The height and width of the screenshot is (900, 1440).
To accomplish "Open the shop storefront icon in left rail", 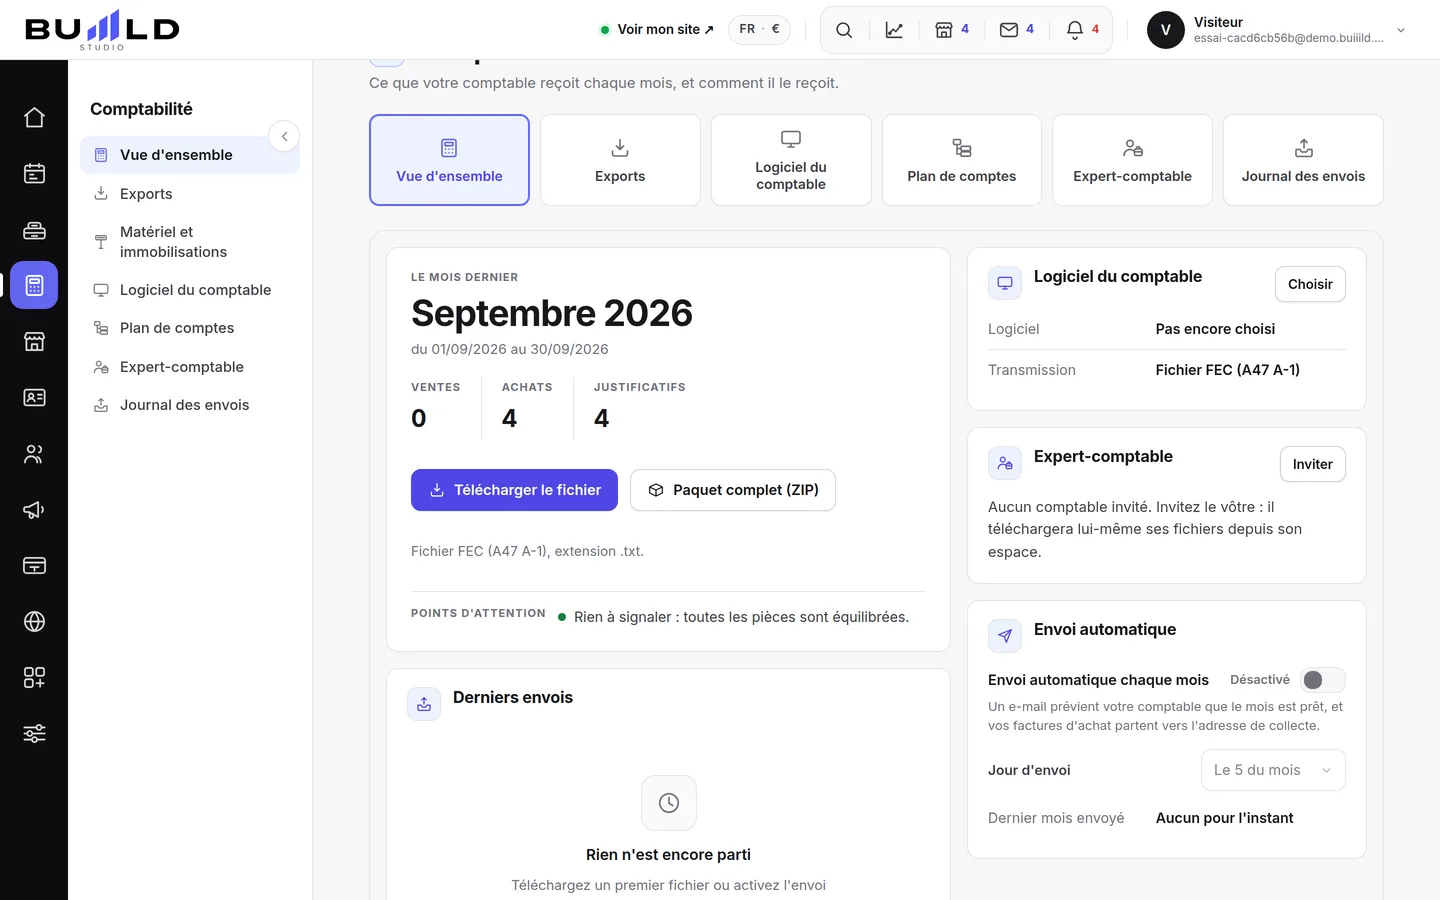I will coord(34,342).
